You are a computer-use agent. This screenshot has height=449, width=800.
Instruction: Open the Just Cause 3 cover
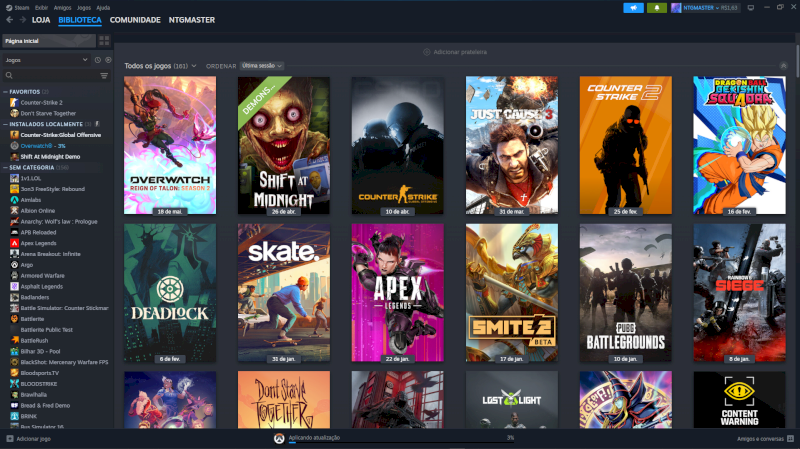click(x=512, y=145)
